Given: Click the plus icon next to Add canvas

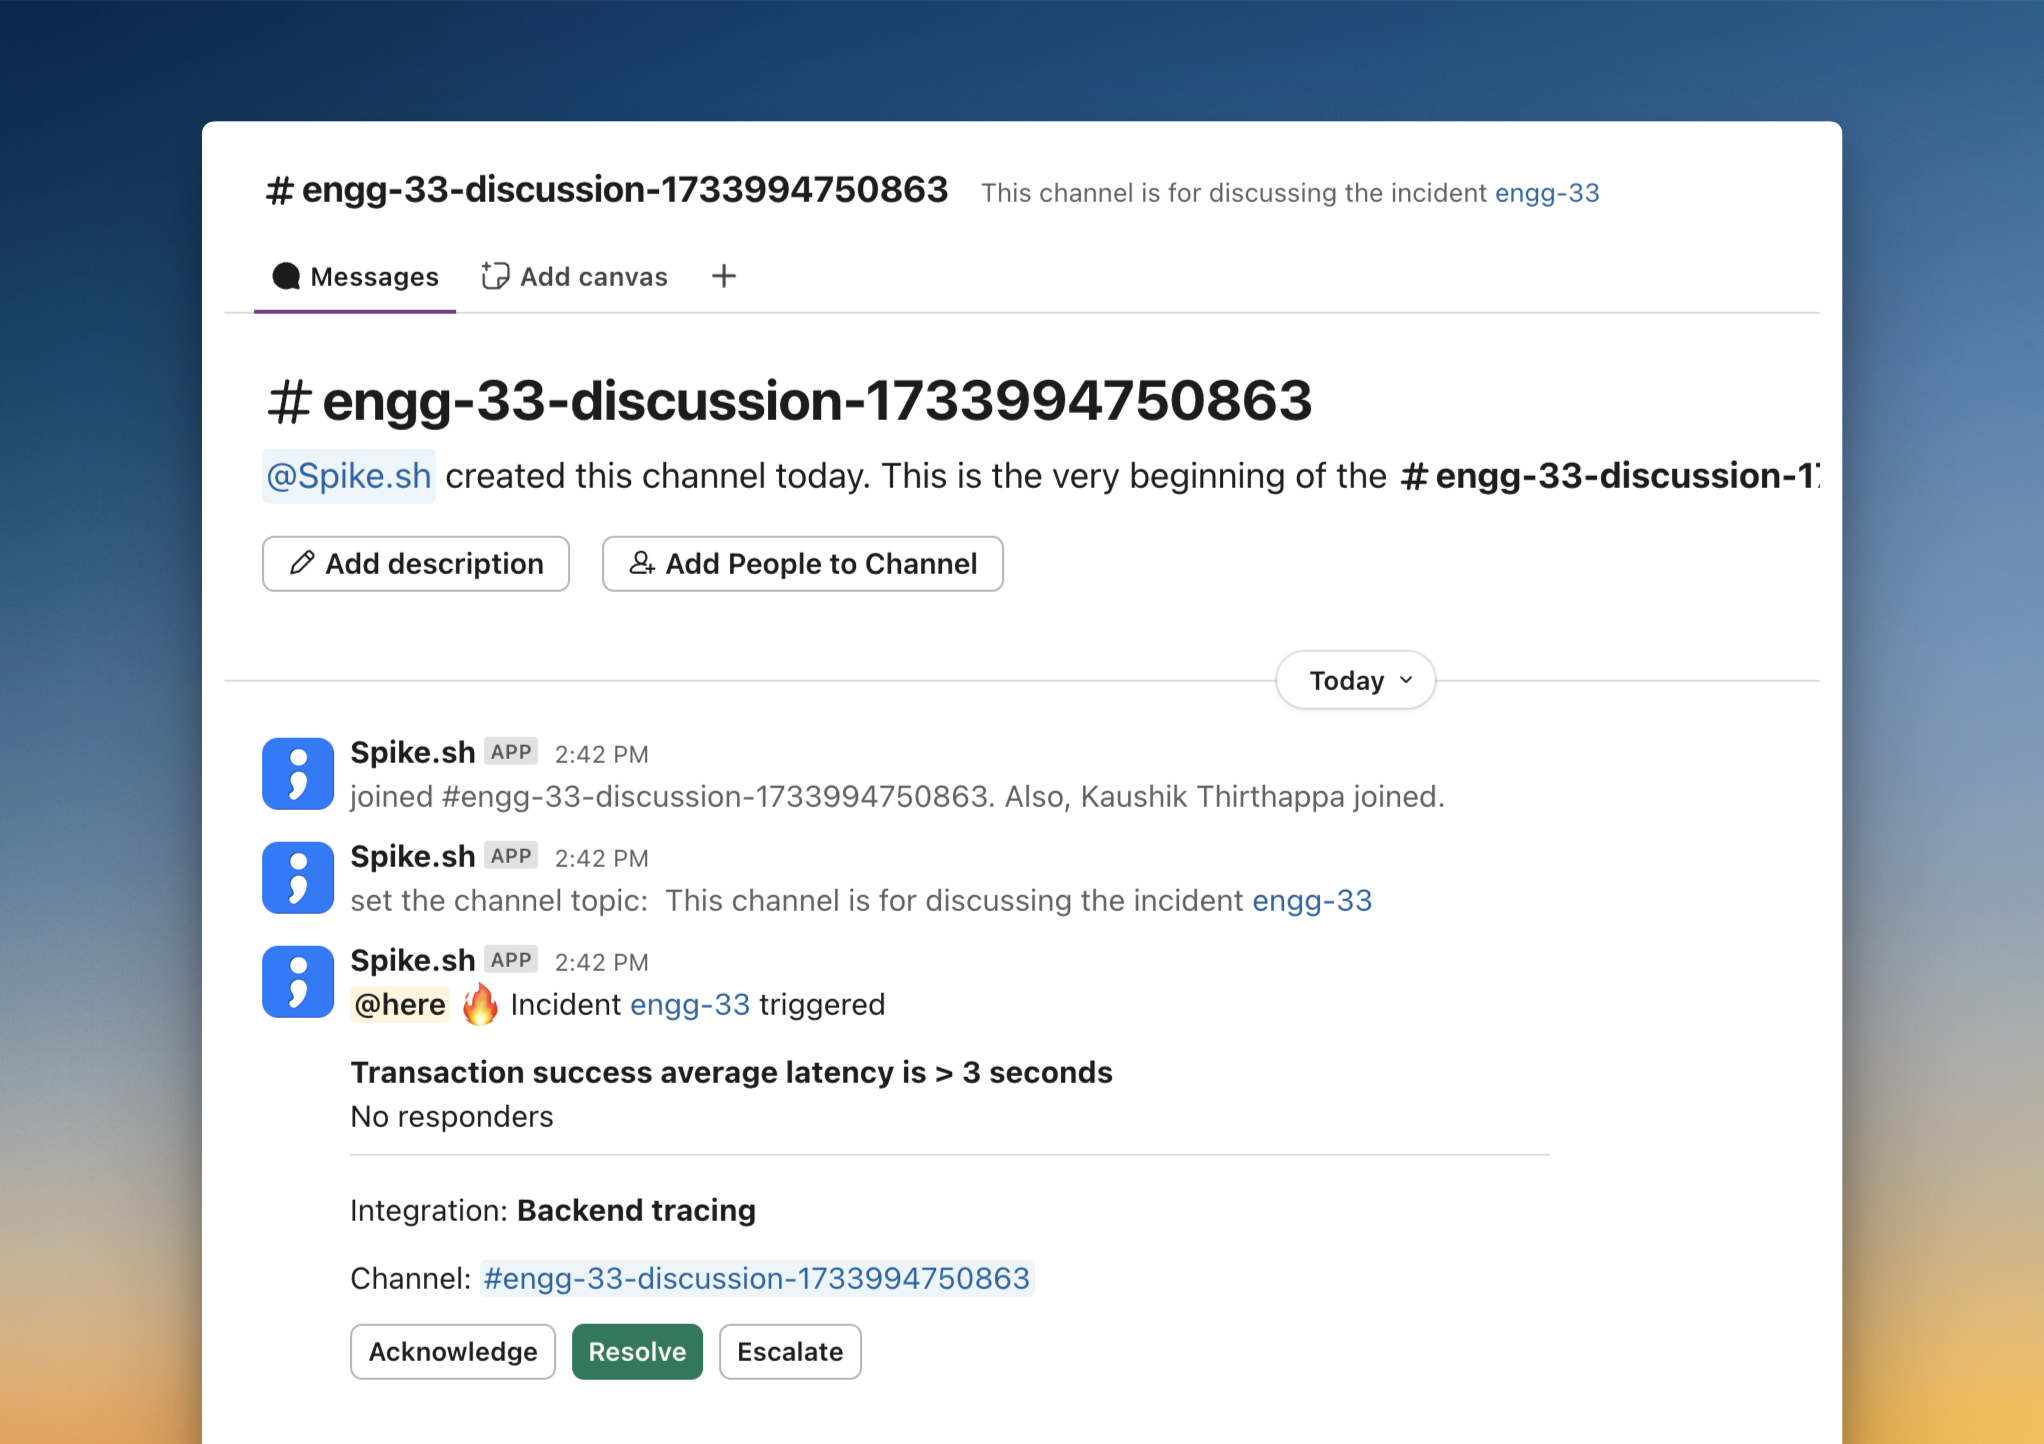Looking at the screenshot, I should (x=724, y=276).
